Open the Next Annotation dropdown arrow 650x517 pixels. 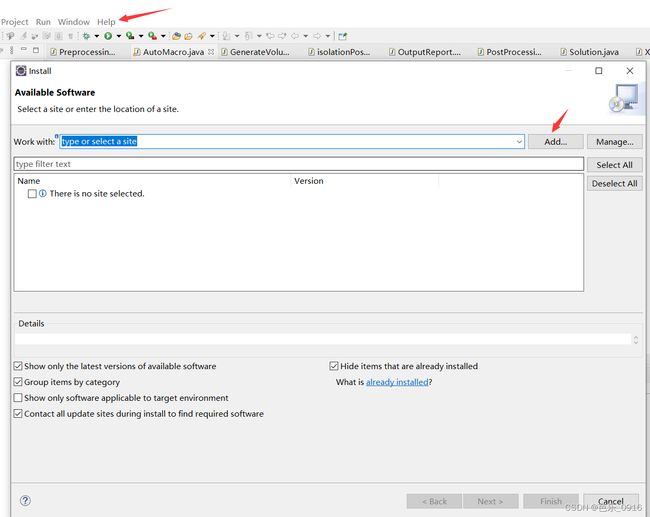coord(237,36)
